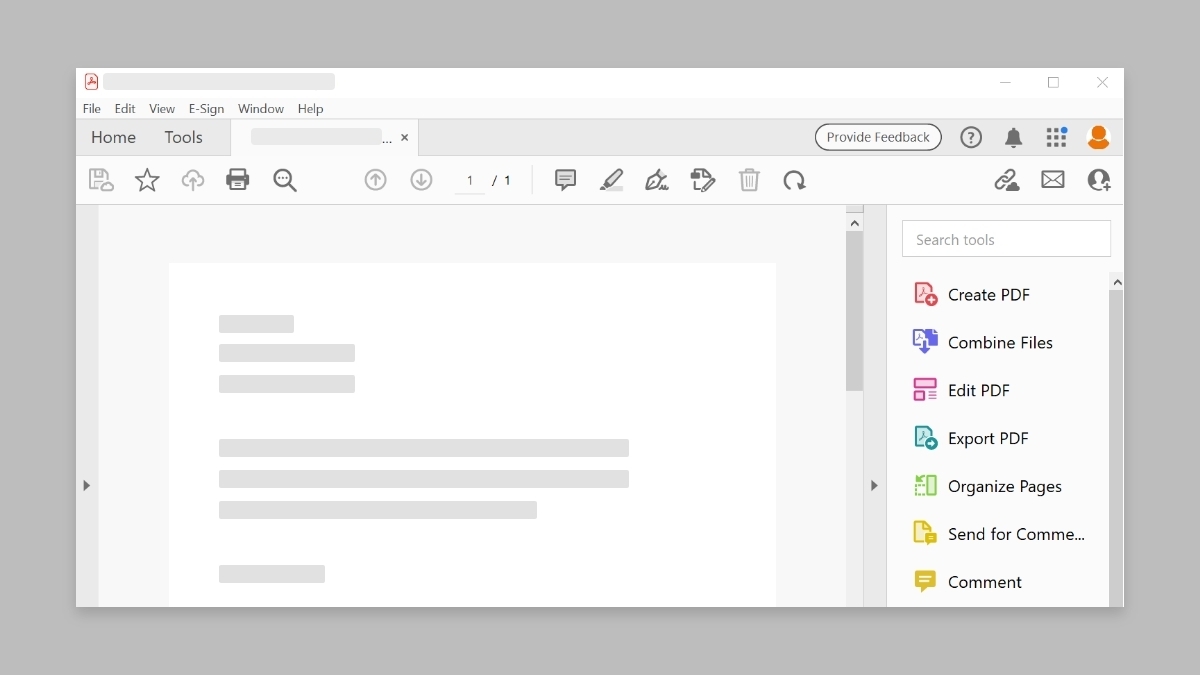The height and width of the screenshot is (675, 1200).
Task: Open the View menu
Action: [x=162, y=109]
